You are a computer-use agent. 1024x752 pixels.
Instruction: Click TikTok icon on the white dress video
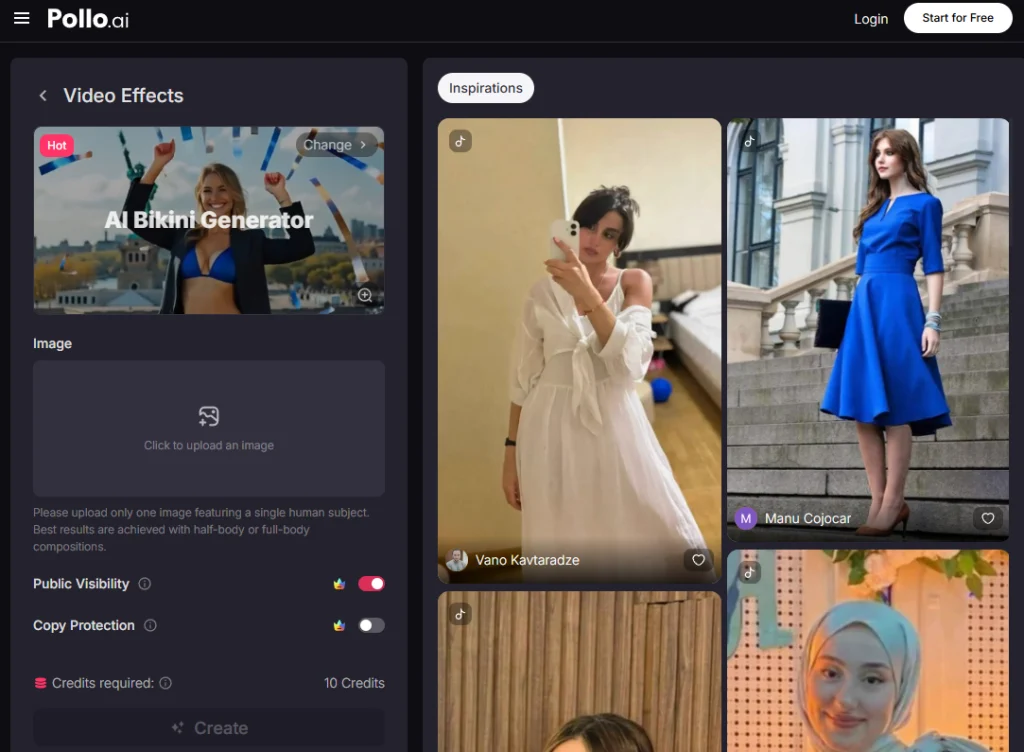[460, 141]
